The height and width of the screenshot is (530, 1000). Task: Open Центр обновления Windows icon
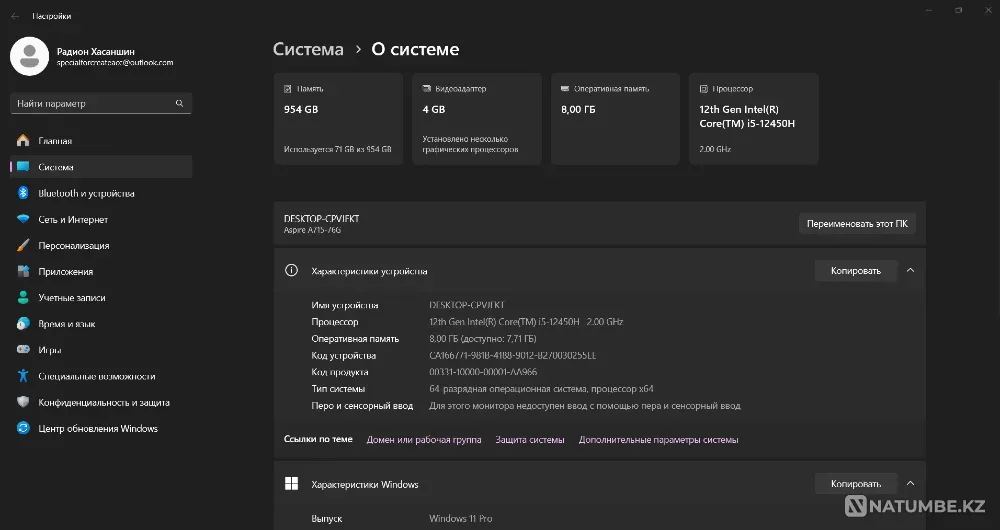click(x=23, y=428)
